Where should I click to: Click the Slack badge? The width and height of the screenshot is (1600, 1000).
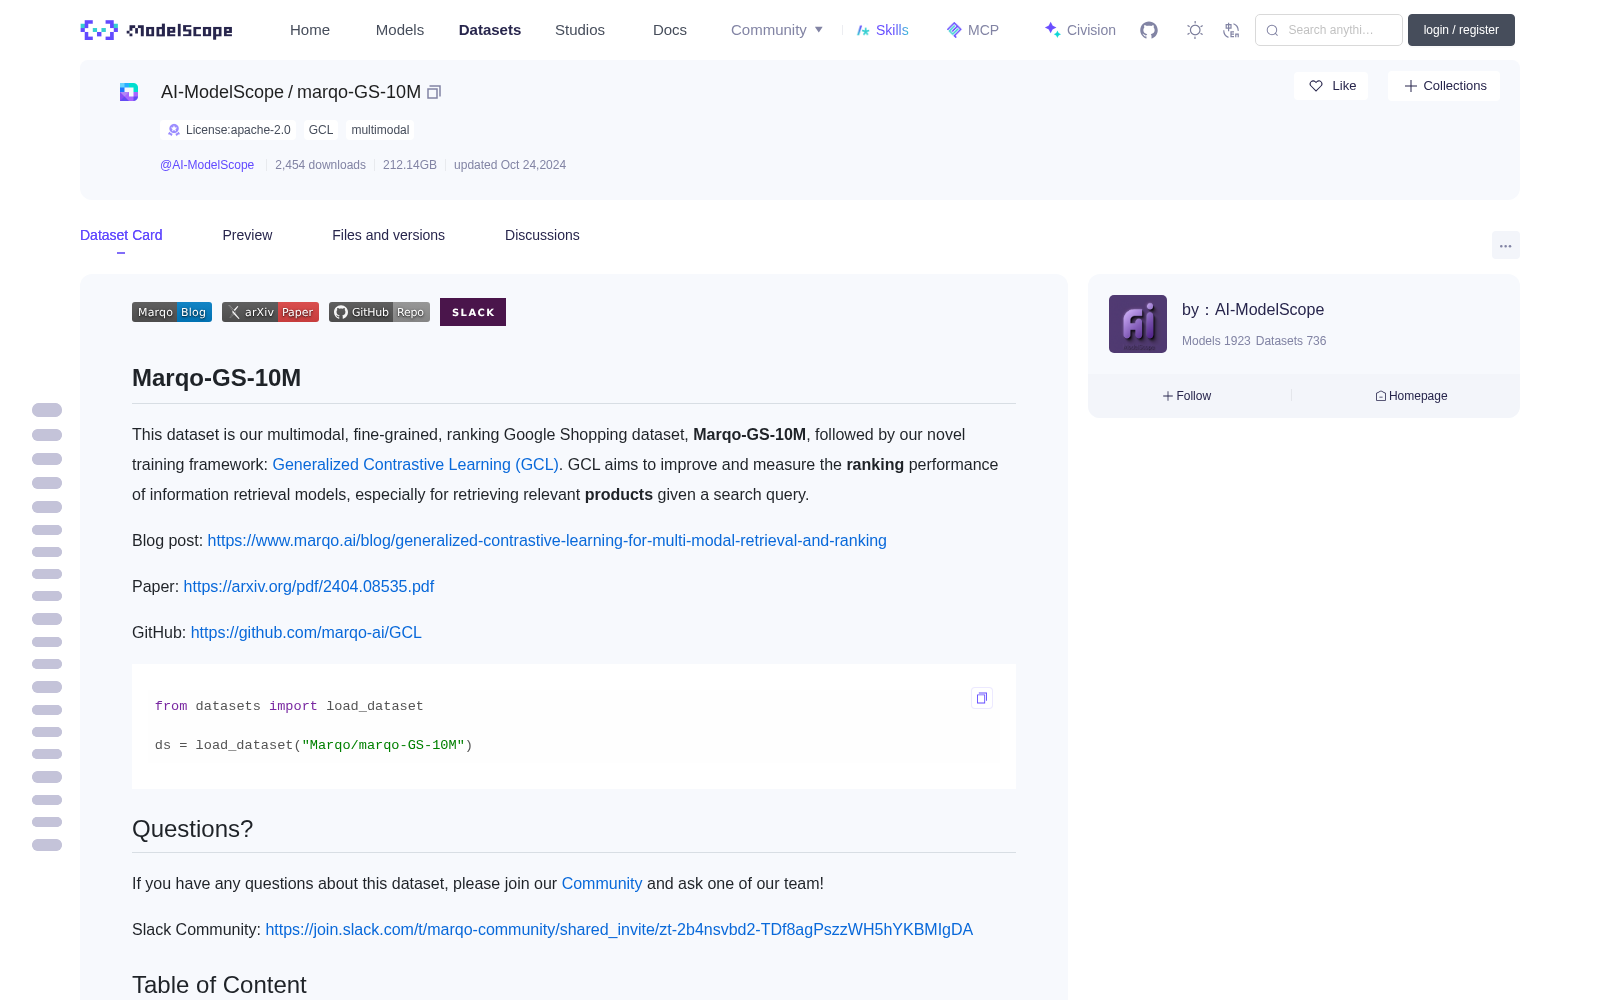473,312
